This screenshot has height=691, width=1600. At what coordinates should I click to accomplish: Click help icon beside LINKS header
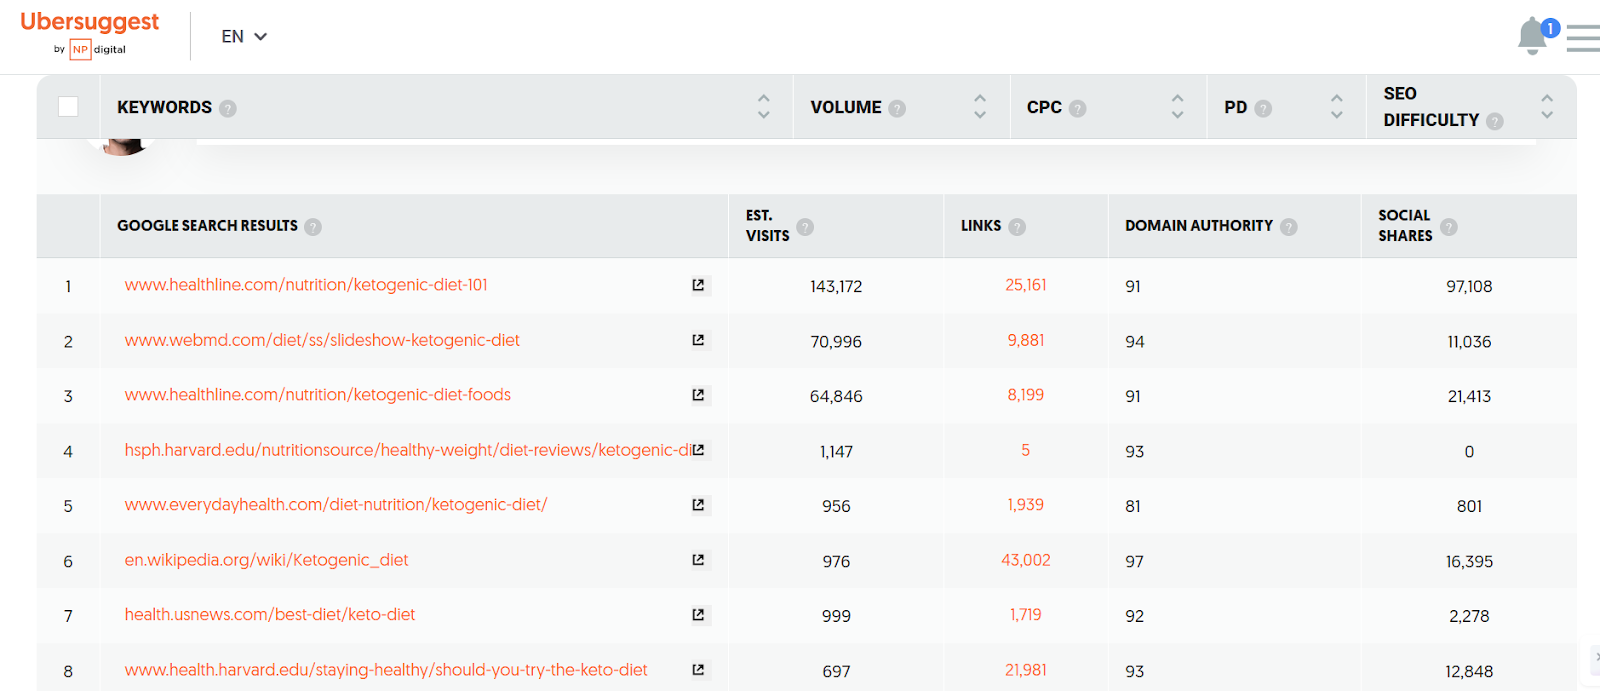1017,227
